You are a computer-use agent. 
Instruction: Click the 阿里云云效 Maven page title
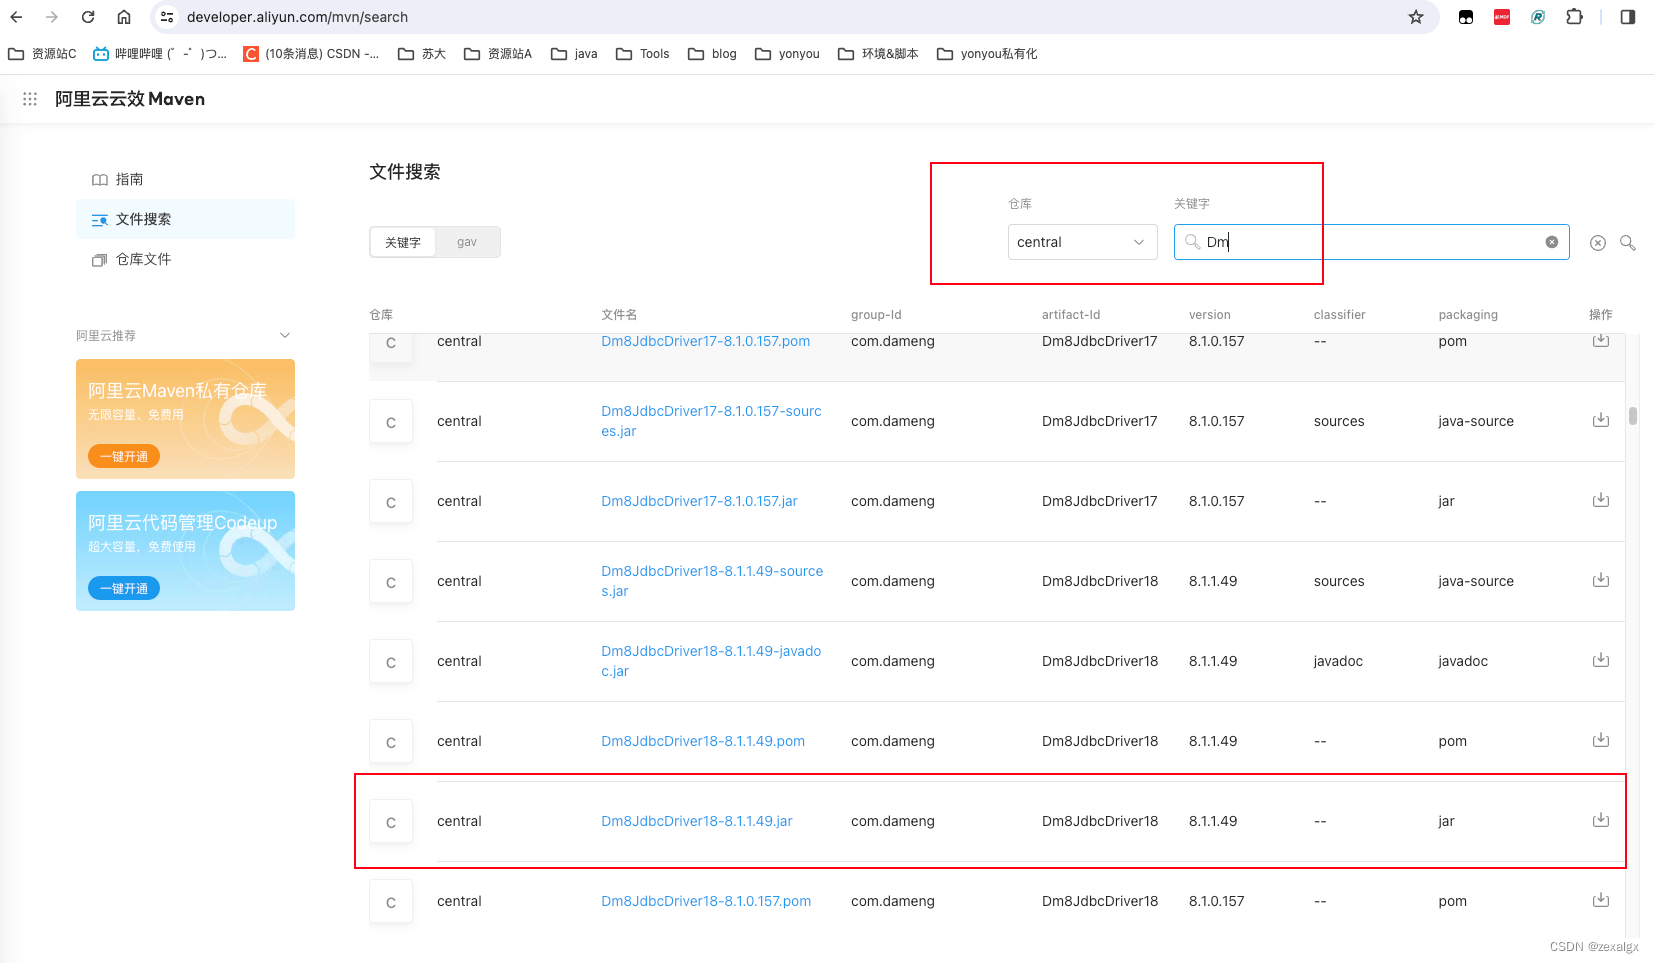pyautogui.click(x=130, y=99)
